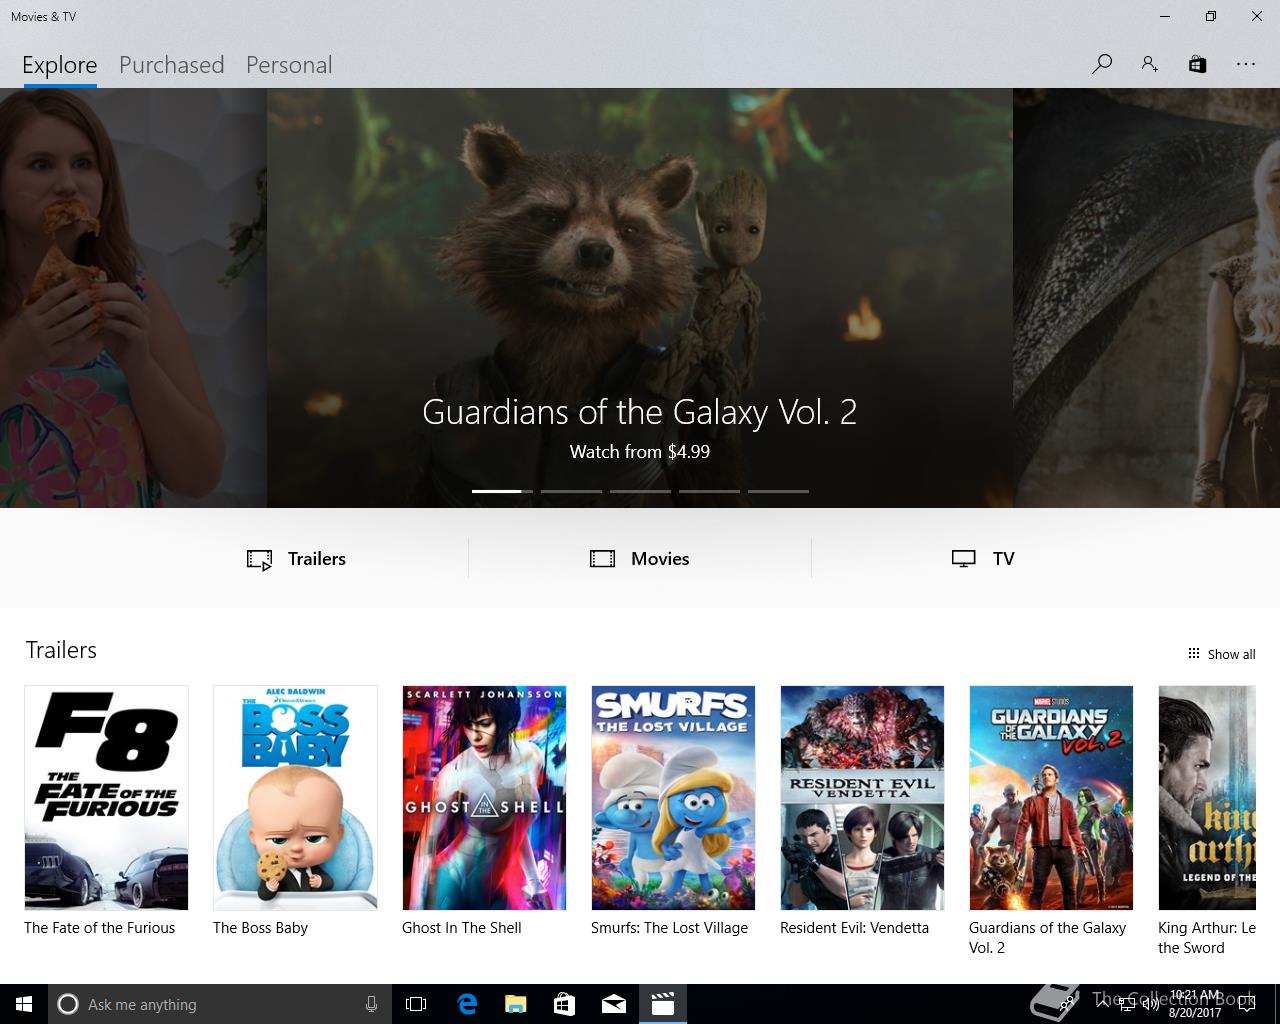Show the previous slide with pizza woman

coord(133,298)
